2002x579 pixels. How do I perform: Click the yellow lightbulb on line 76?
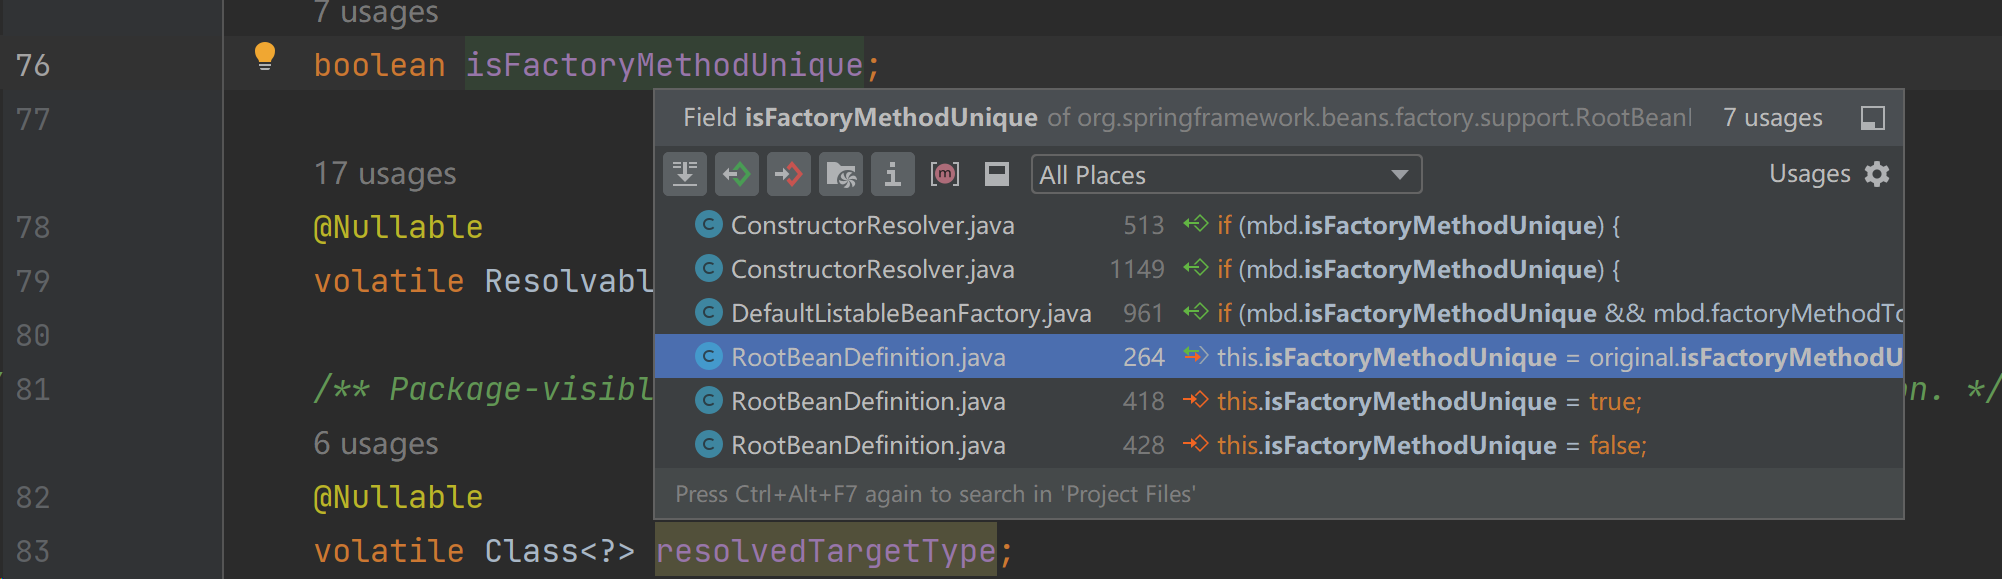(x=265, y=57)
